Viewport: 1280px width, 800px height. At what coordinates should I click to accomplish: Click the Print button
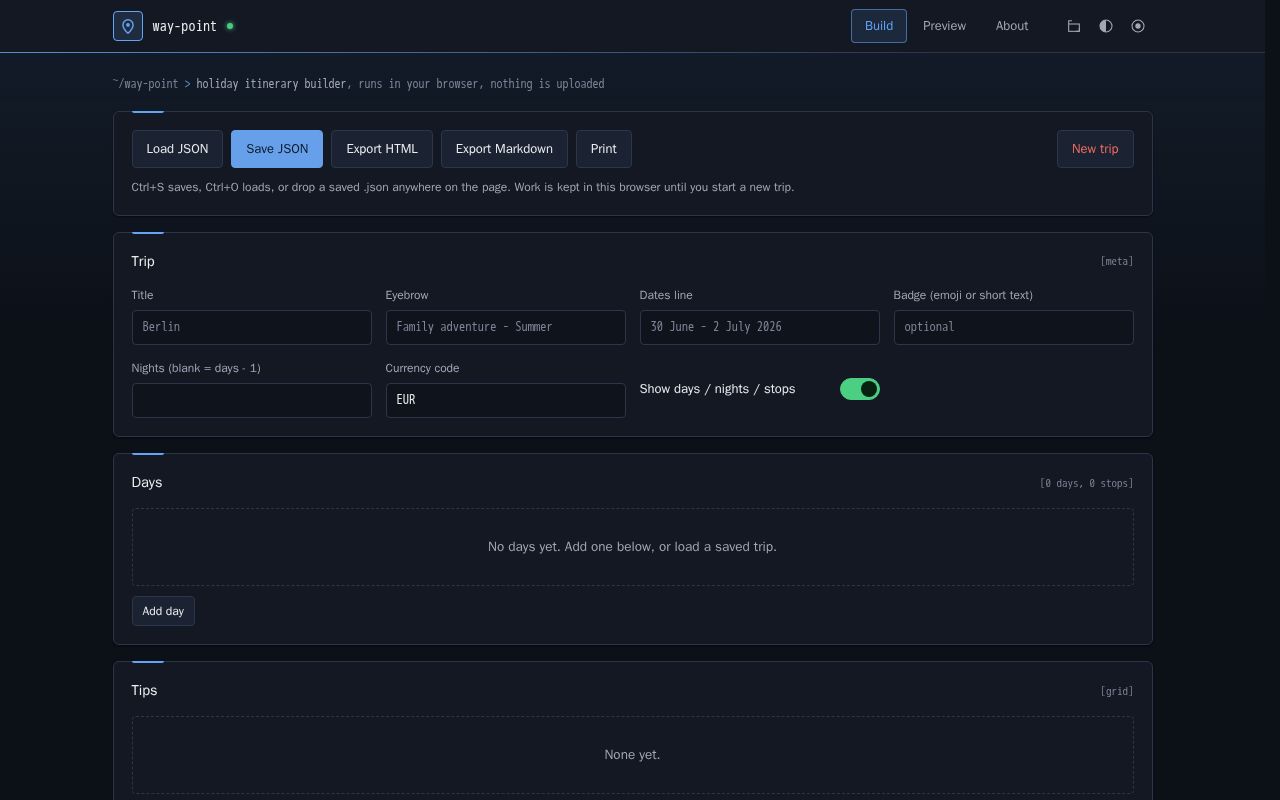[x=604, y=149]
